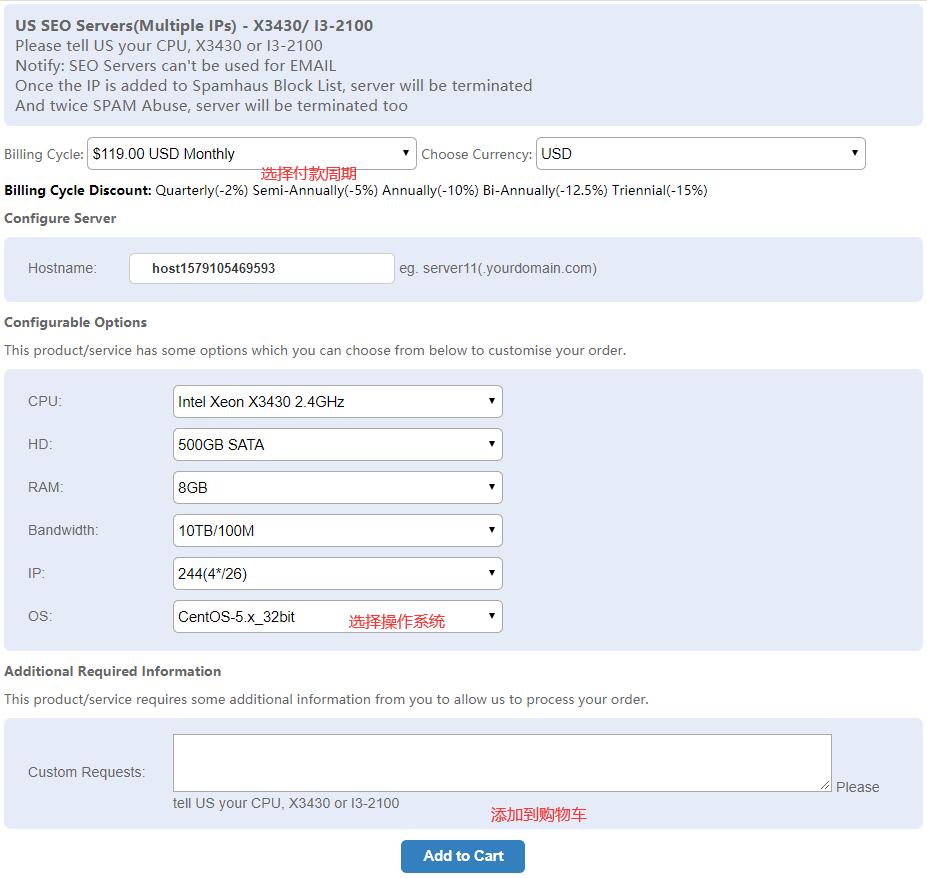Focus the Custom Requests text area
927x878 pixels.
tap(501, 763)
